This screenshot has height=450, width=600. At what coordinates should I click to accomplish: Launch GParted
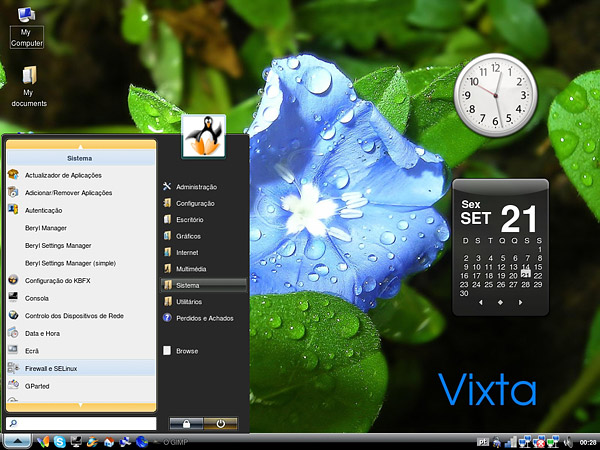(x=81, y=386)
